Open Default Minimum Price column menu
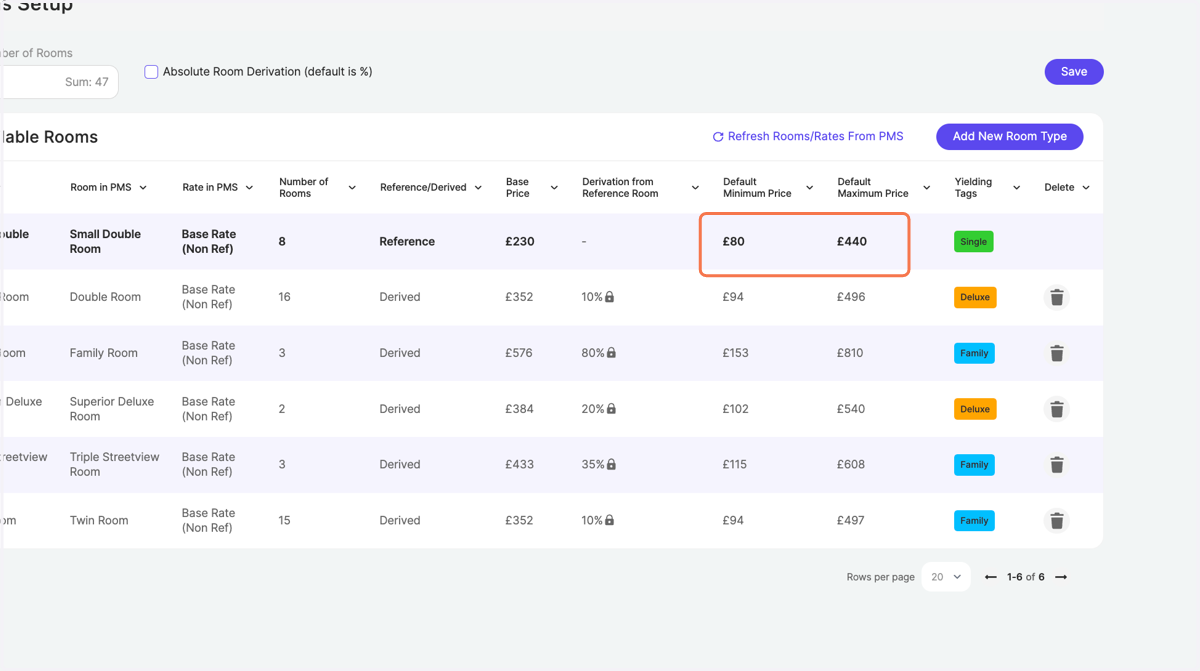This screenshot has width=1200, height=671. tap(809, 188)
